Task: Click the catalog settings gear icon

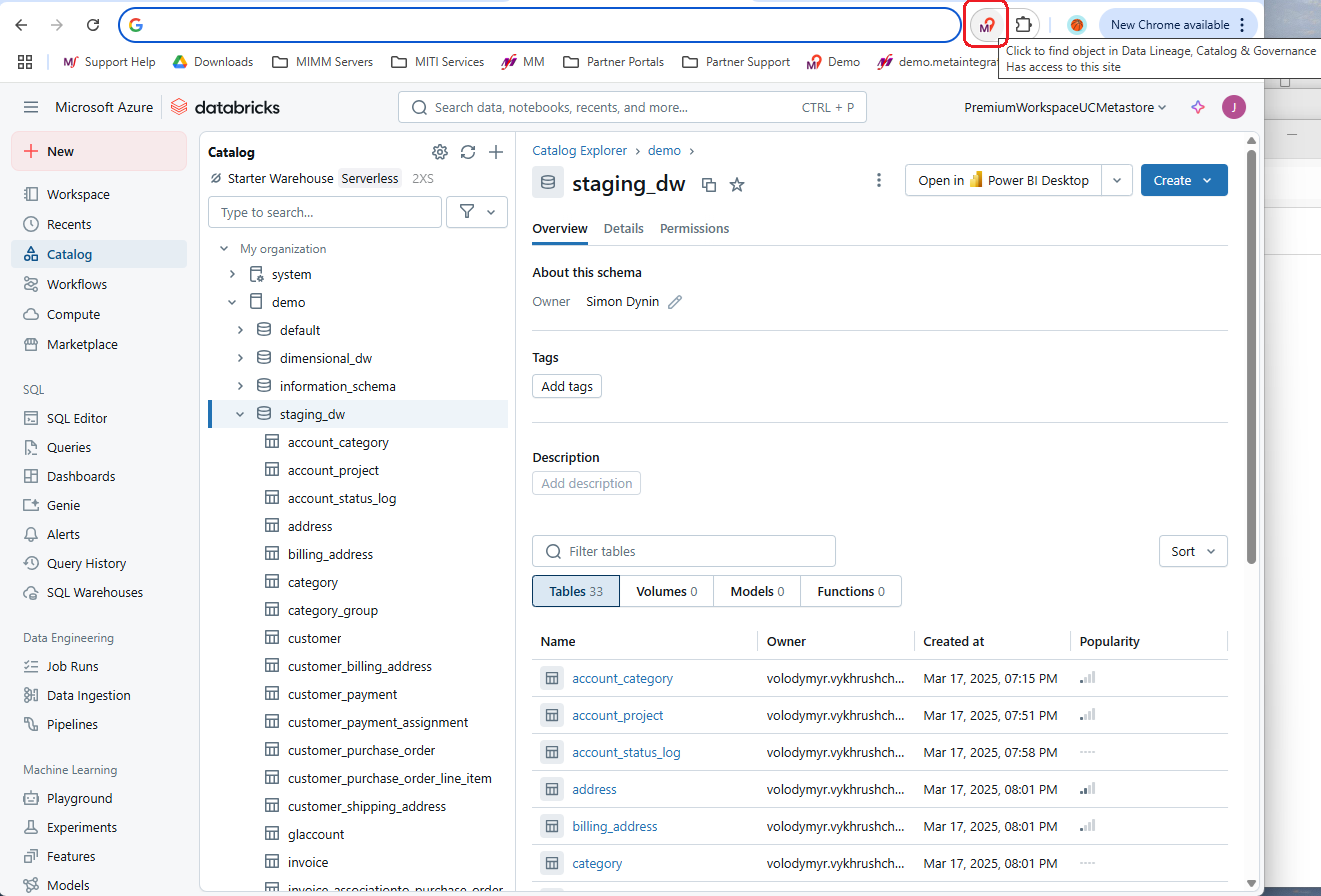Action: (x=440, y=152)
